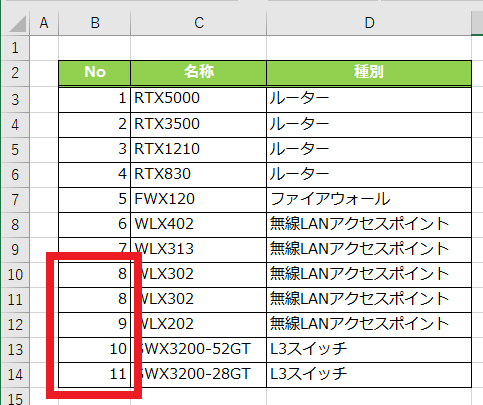Select cell containing WLX313

point(199,250)
